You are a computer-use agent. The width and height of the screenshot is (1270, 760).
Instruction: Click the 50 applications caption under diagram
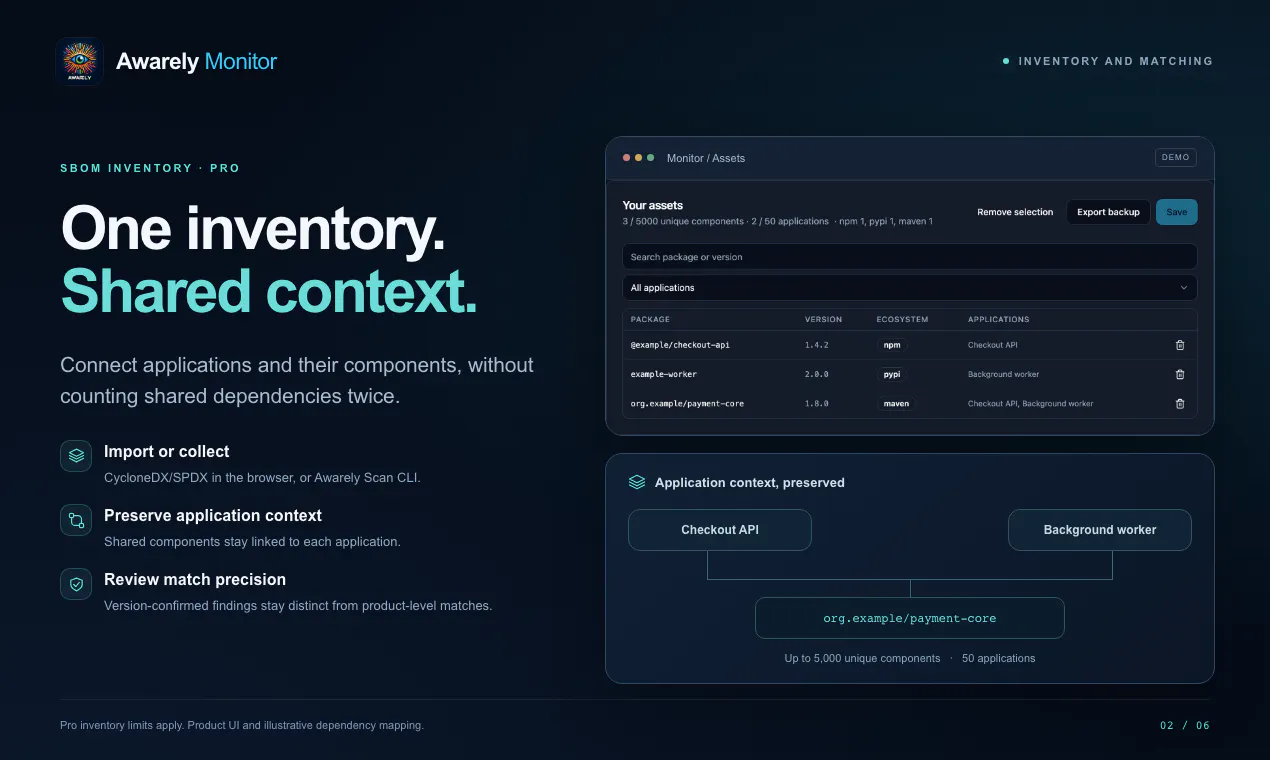tap(999, 658)
